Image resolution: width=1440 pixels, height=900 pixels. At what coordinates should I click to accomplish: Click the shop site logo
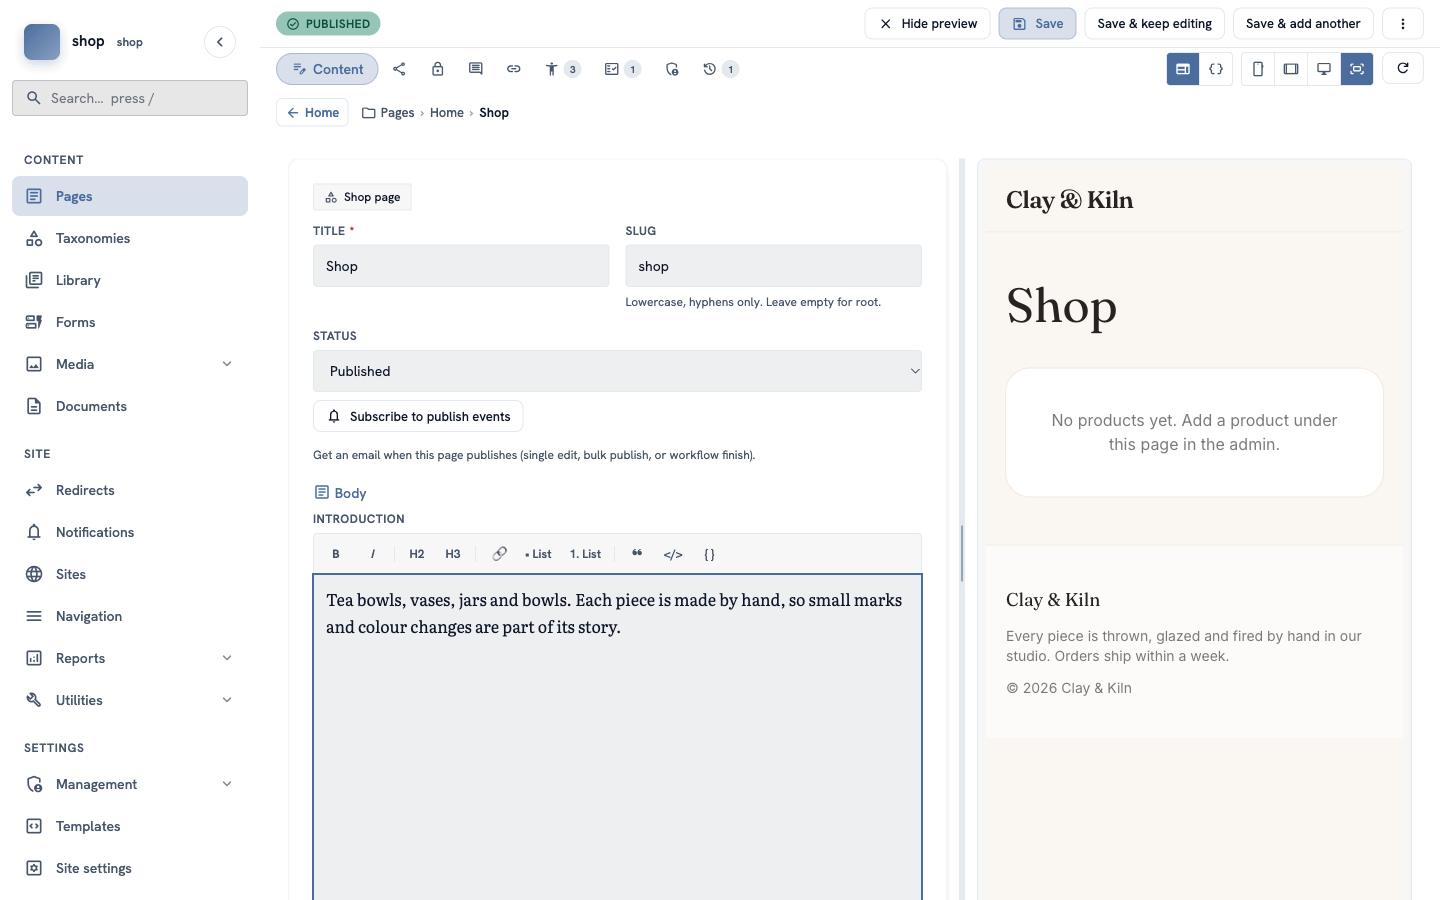(42, 42)
